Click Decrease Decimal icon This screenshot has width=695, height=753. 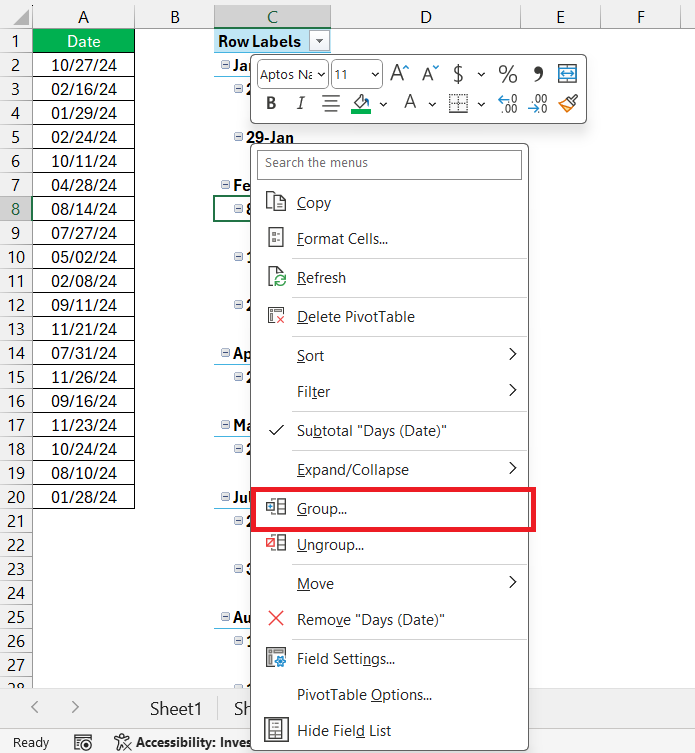[537, 103]
